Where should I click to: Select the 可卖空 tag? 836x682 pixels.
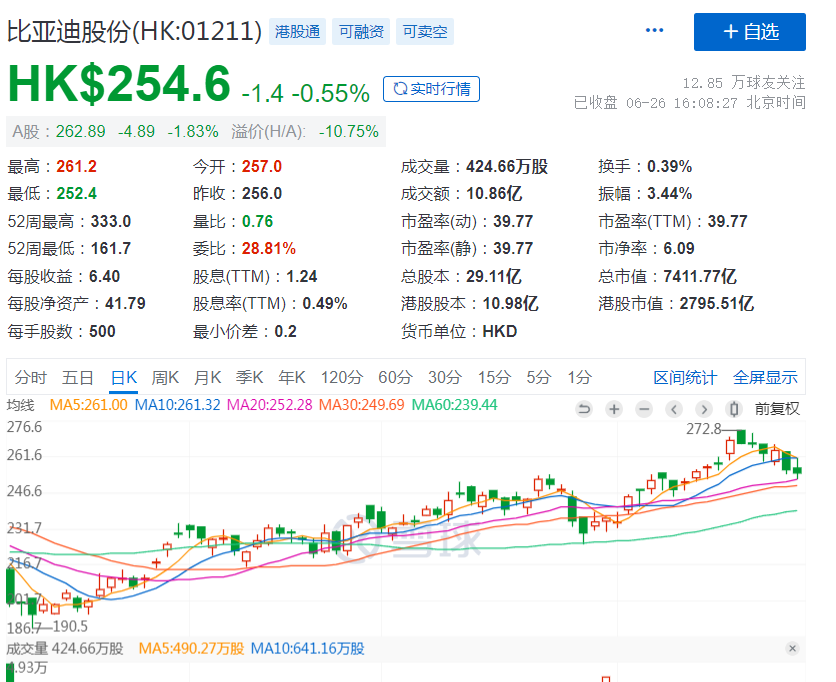click(x=425, y=31)
